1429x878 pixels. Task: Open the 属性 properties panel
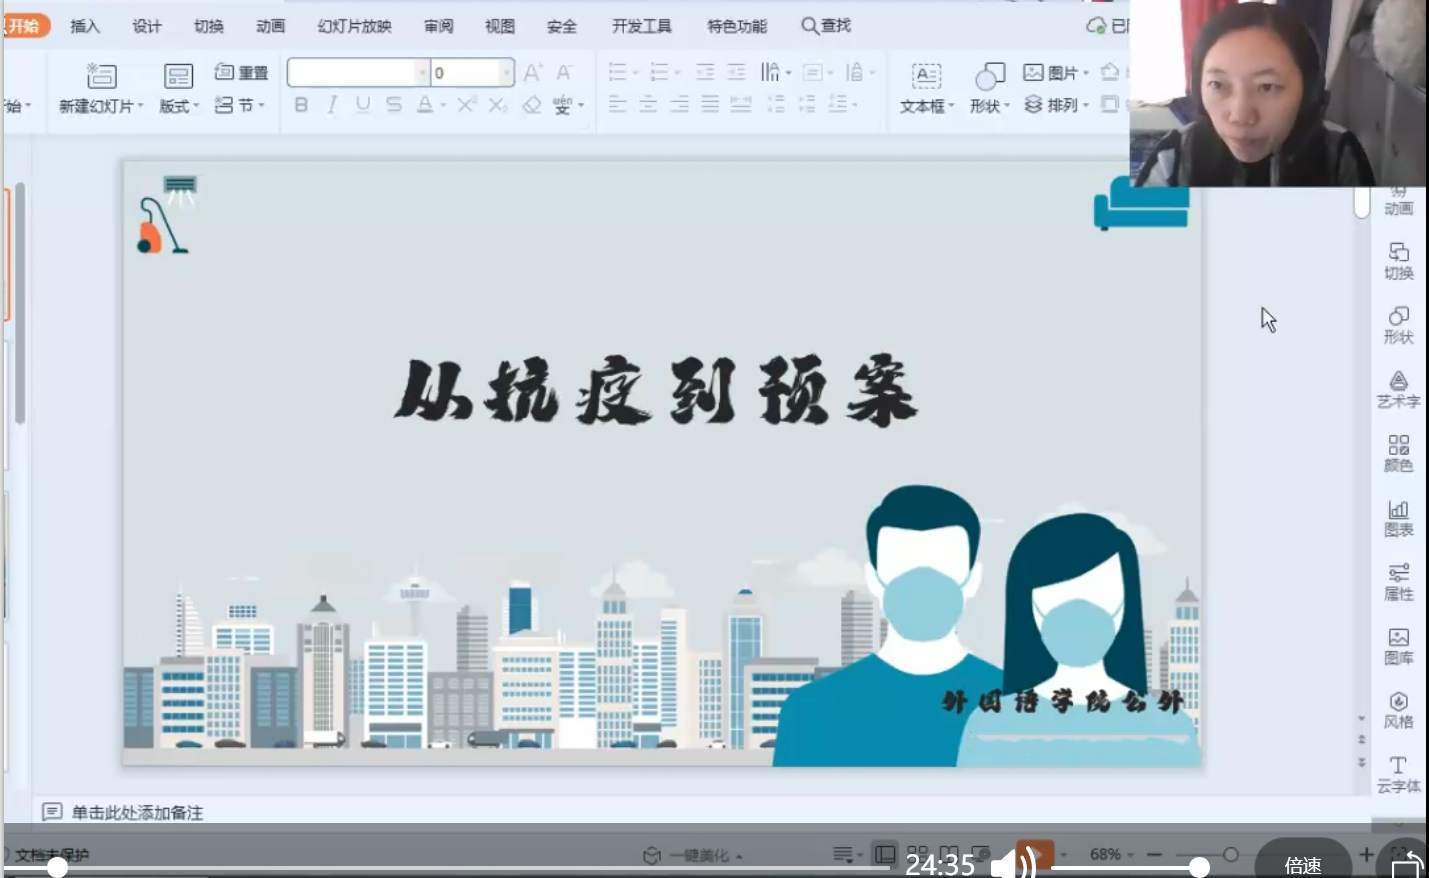click(1398, 582)
